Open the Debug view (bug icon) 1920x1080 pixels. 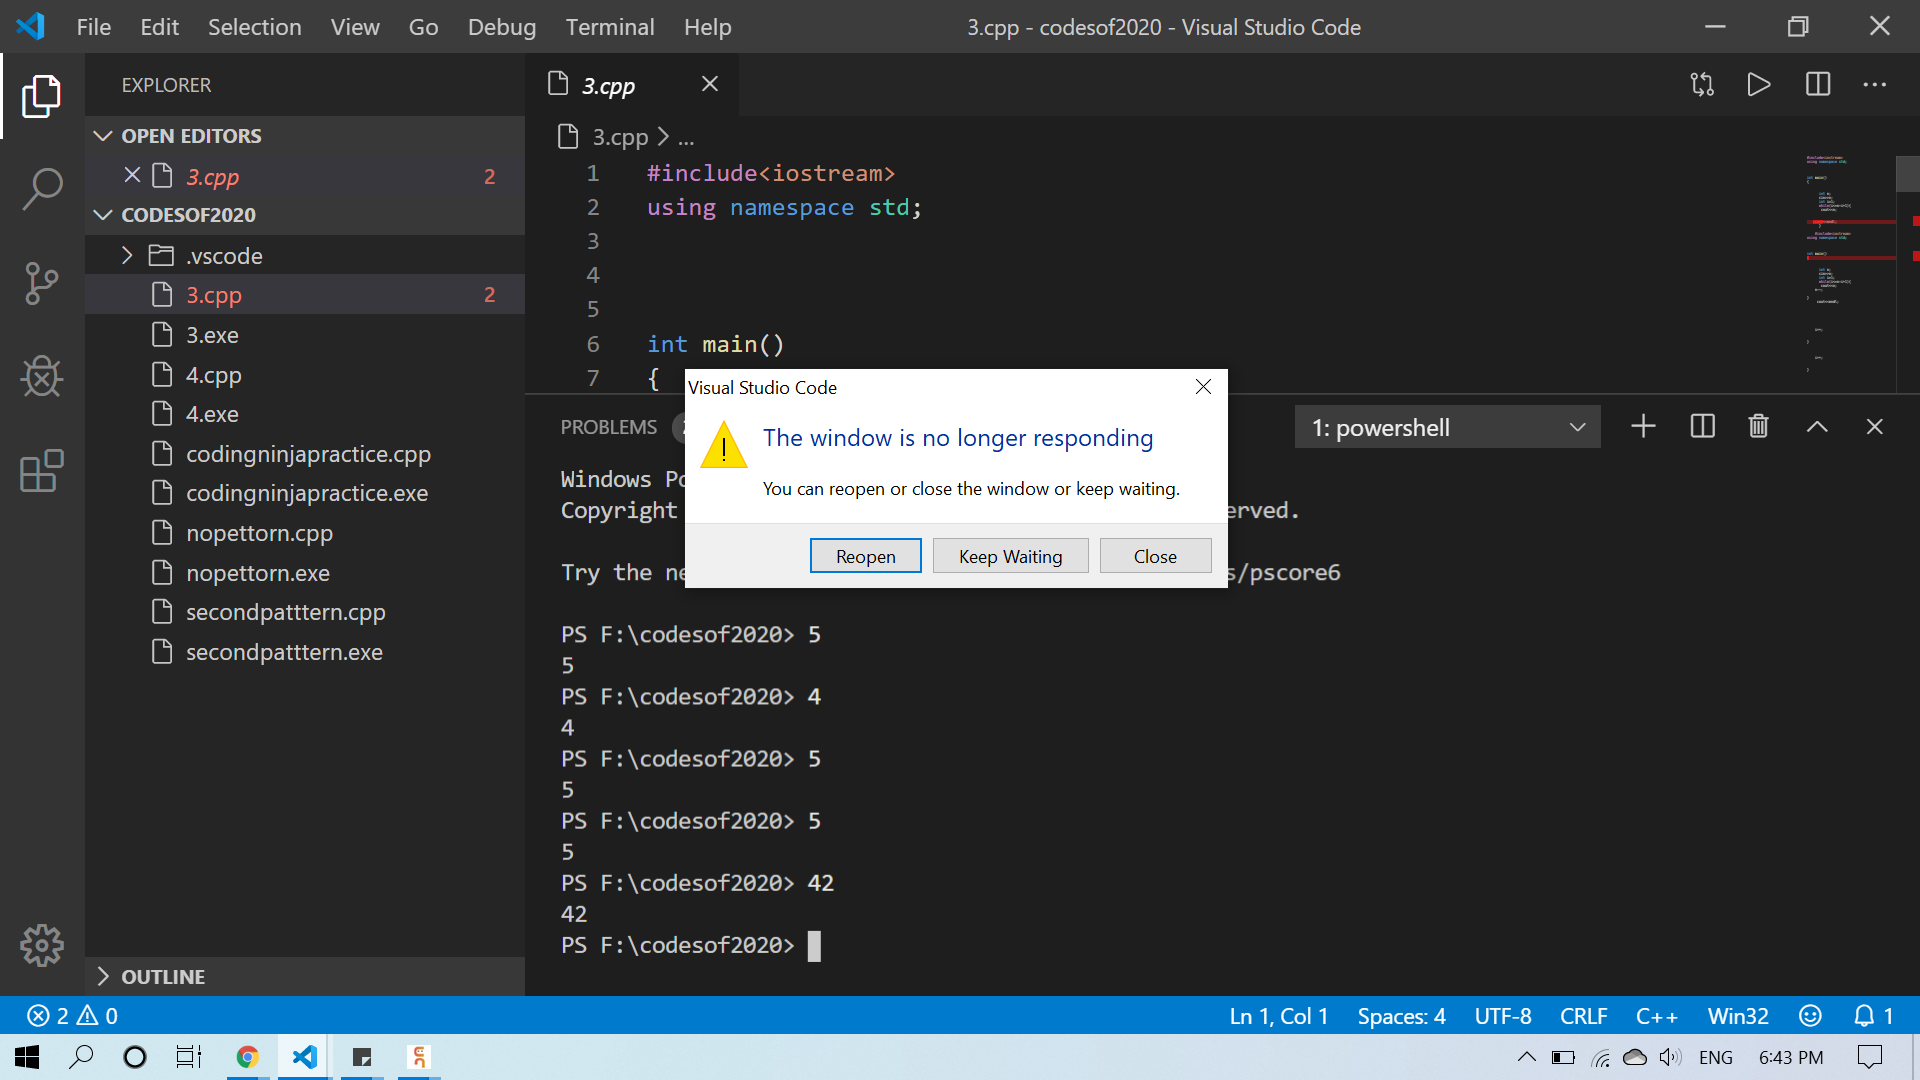[x=42, y=377]
